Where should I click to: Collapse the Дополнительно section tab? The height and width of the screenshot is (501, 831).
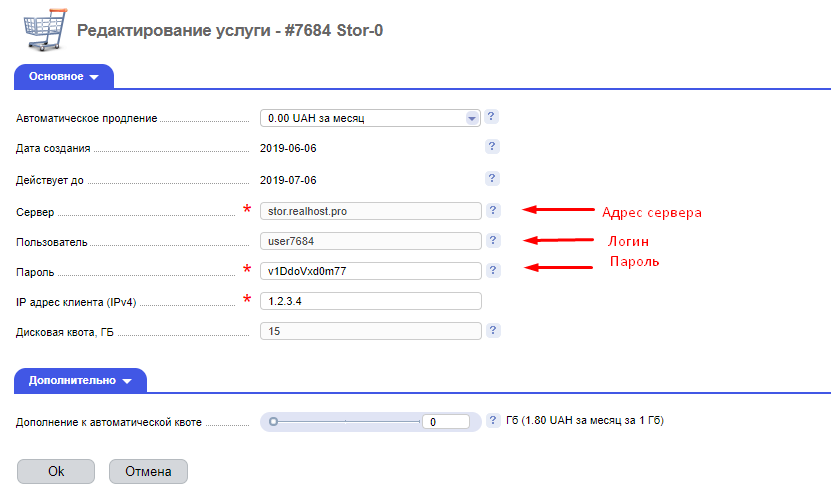tap(80, 381)
